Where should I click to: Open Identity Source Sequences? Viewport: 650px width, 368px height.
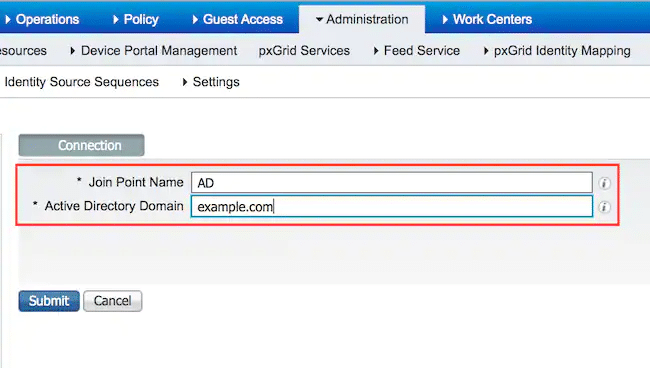(x=81, y=82)
